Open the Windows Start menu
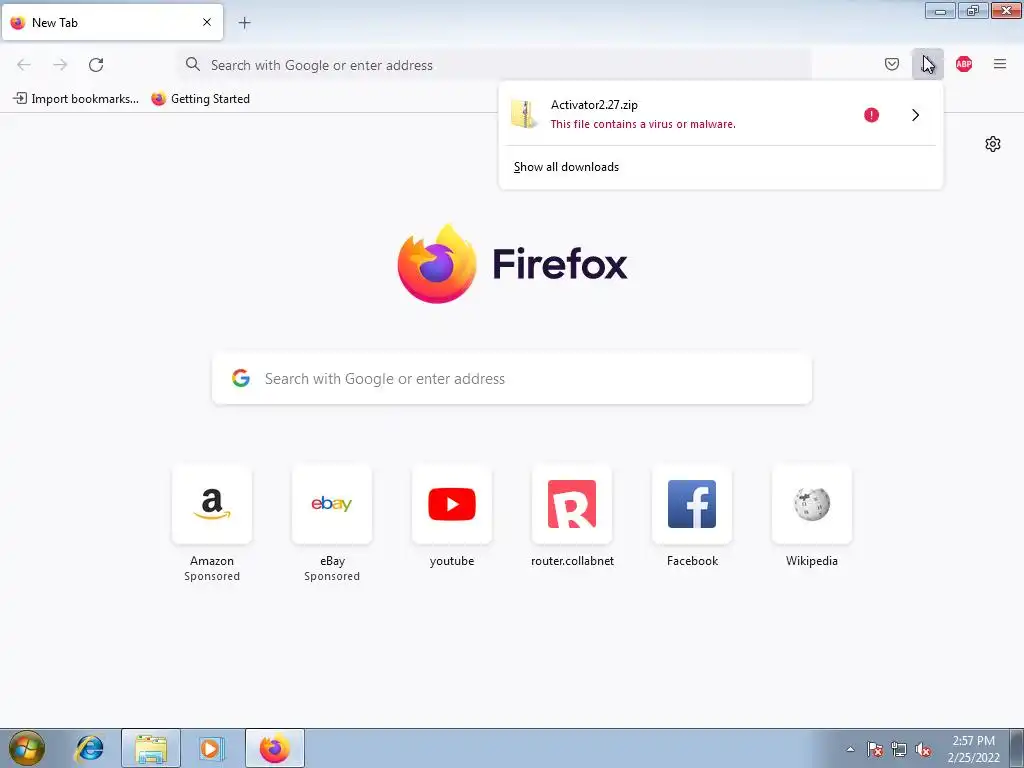1024x768 pixels. pyautogui.click(x=27, y=748)
